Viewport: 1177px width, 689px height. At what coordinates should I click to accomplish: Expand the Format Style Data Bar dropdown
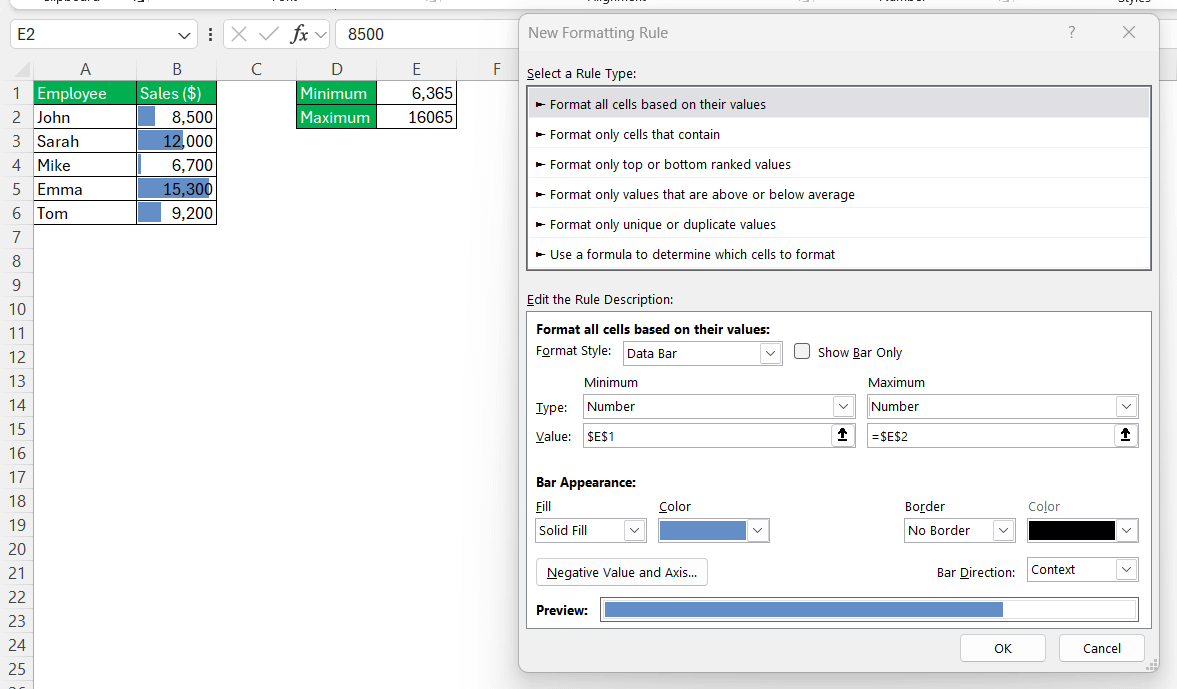point(770,353)
